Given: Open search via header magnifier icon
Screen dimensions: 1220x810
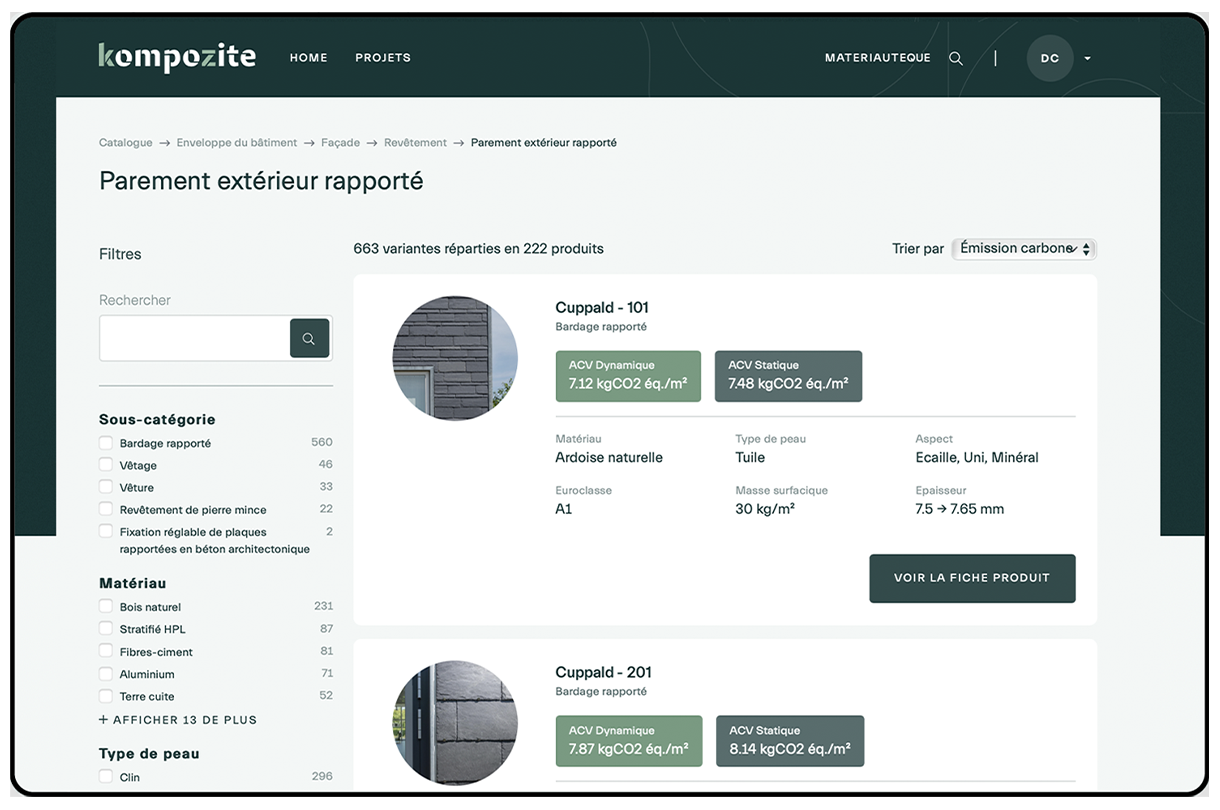Looking at the screenshot, I should pos(956,58).
